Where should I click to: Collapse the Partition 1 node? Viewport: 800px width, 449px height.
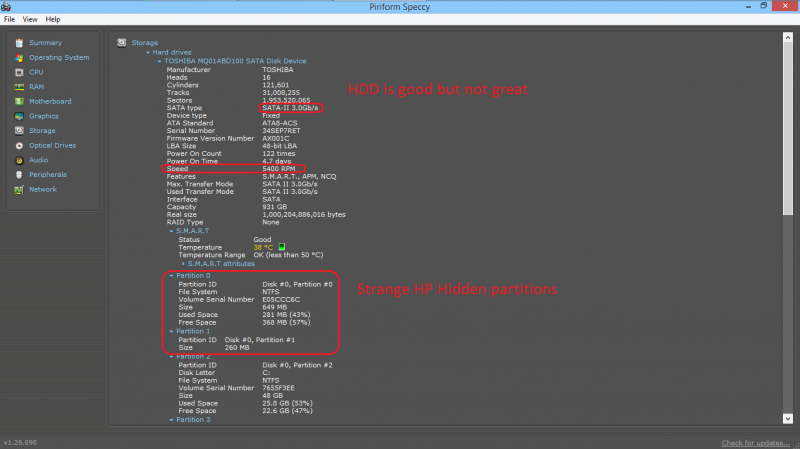[x=171, y=332]
